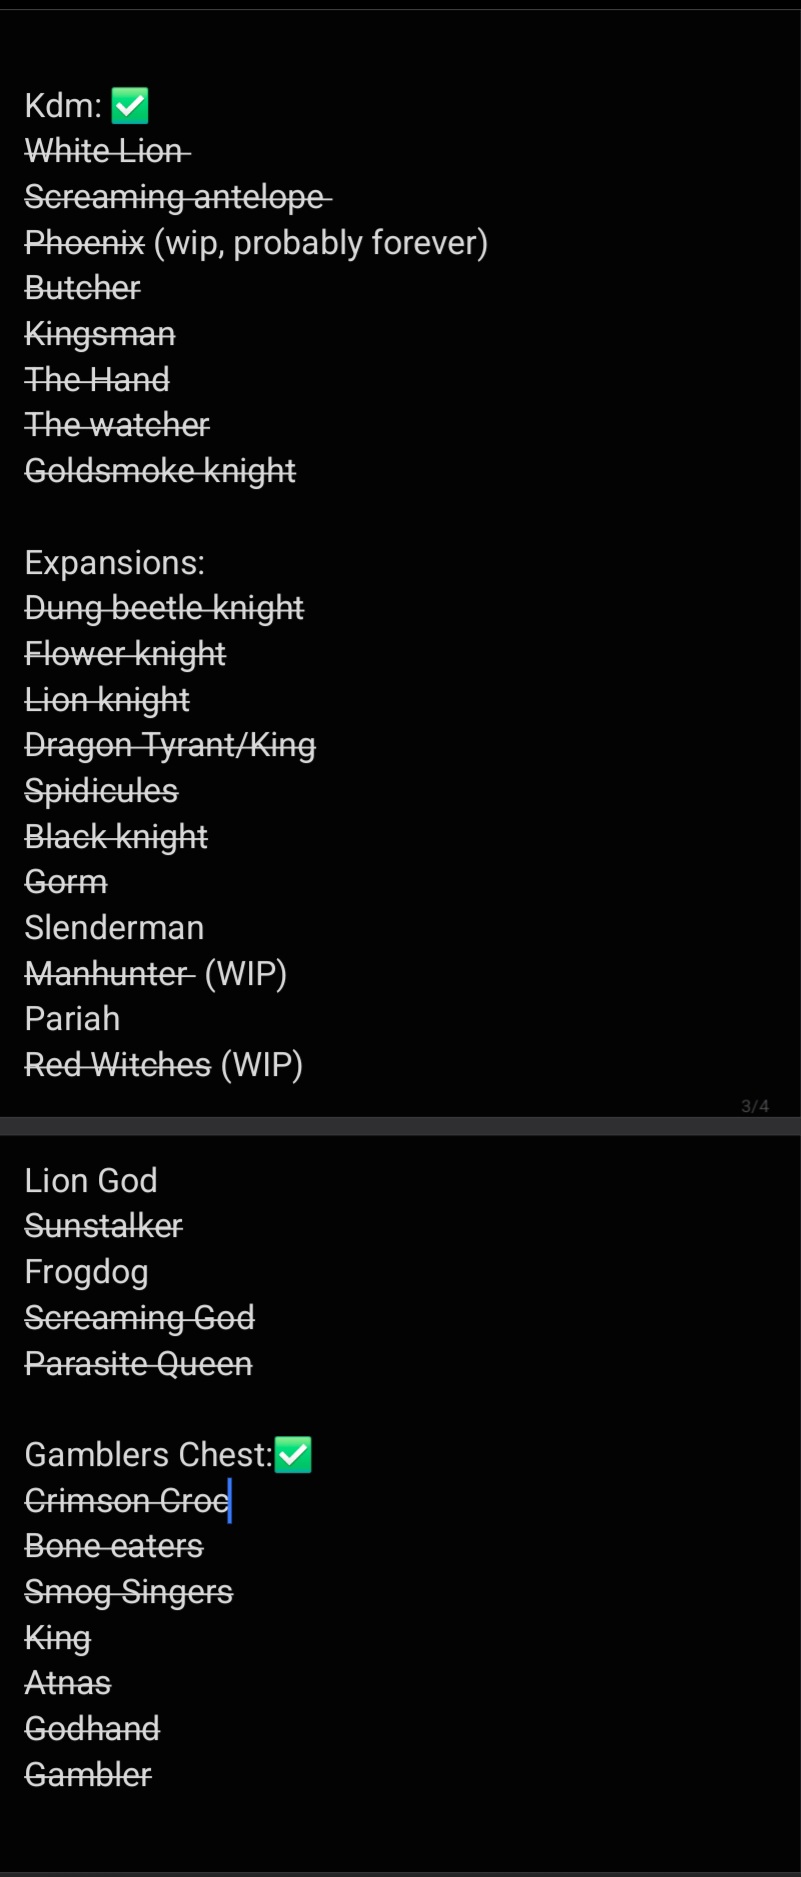The image size is (801, 1877).
Task: Click the green checkmark after Gamblers Chest
Action: (x=293, y=1455)
